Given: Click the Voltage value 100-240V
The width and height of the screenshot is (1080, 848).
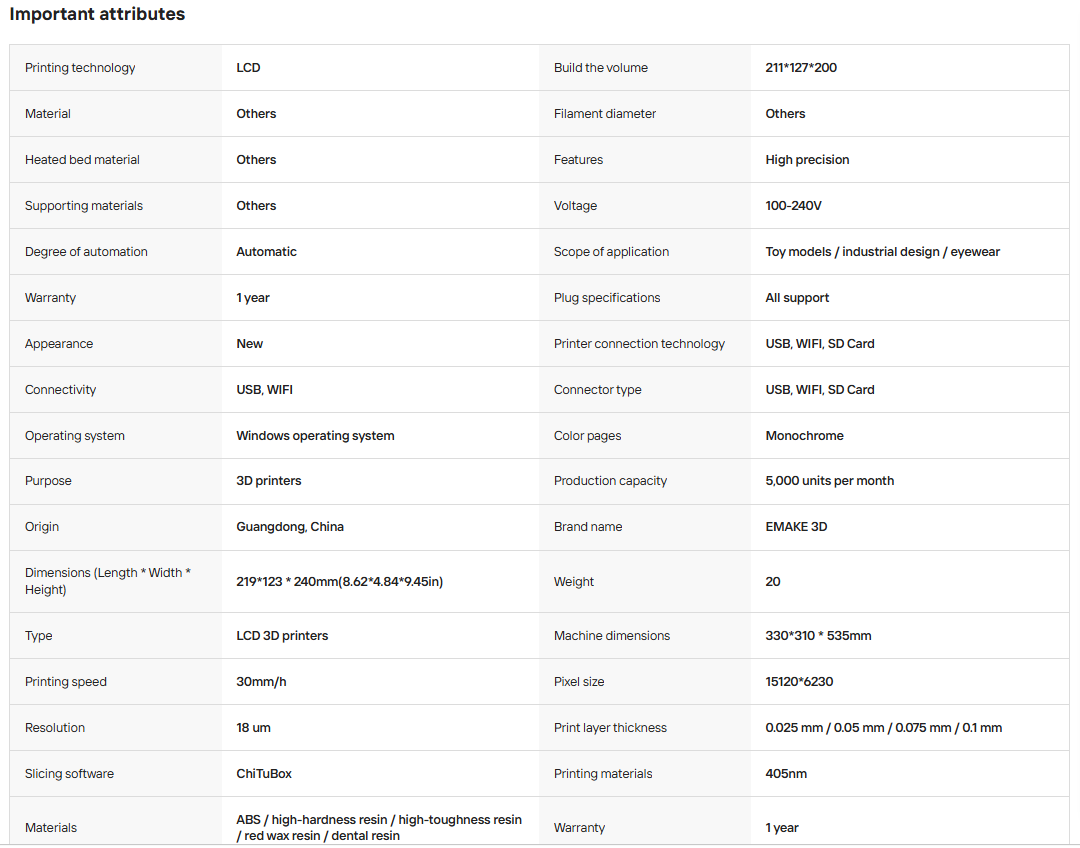Looking at the screenshot, I should (793, 205).
